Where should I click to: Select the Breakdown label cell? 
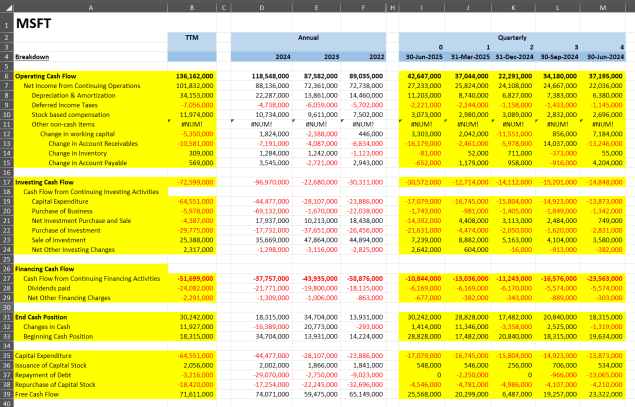coord(91,57)
